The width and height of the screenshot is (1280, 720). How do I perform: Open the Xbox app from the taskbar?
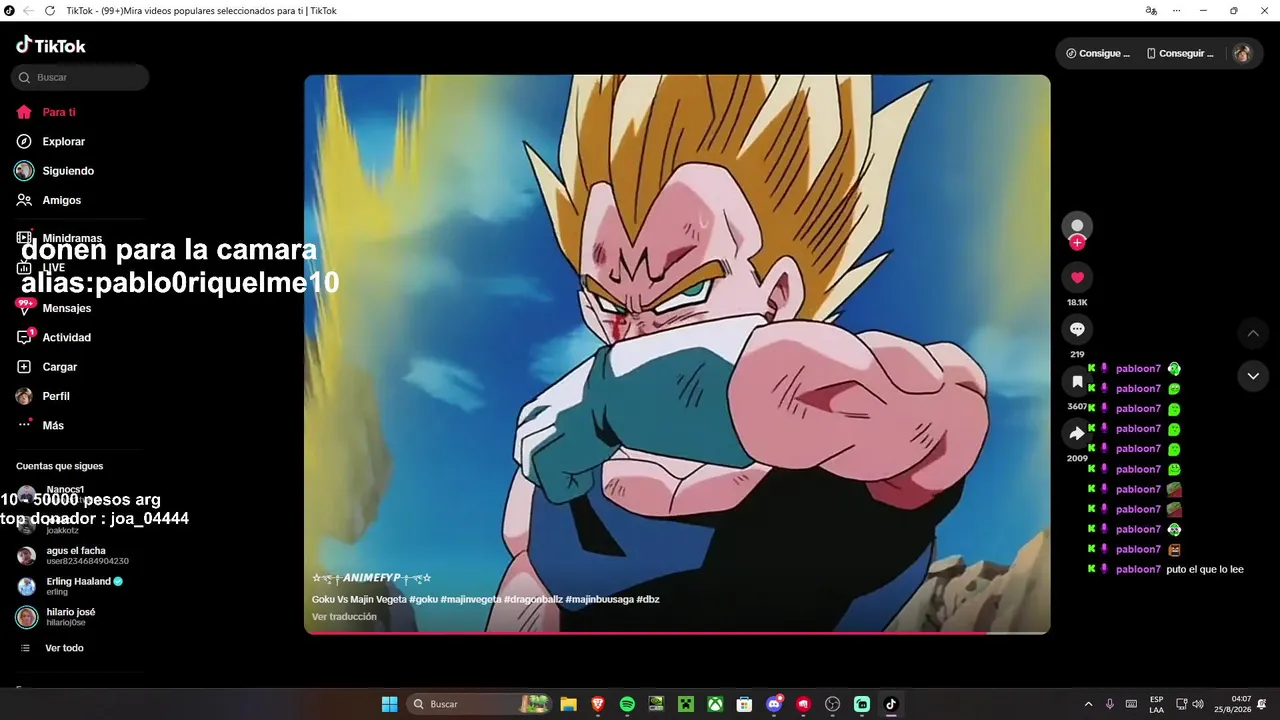tap(715, 704)
